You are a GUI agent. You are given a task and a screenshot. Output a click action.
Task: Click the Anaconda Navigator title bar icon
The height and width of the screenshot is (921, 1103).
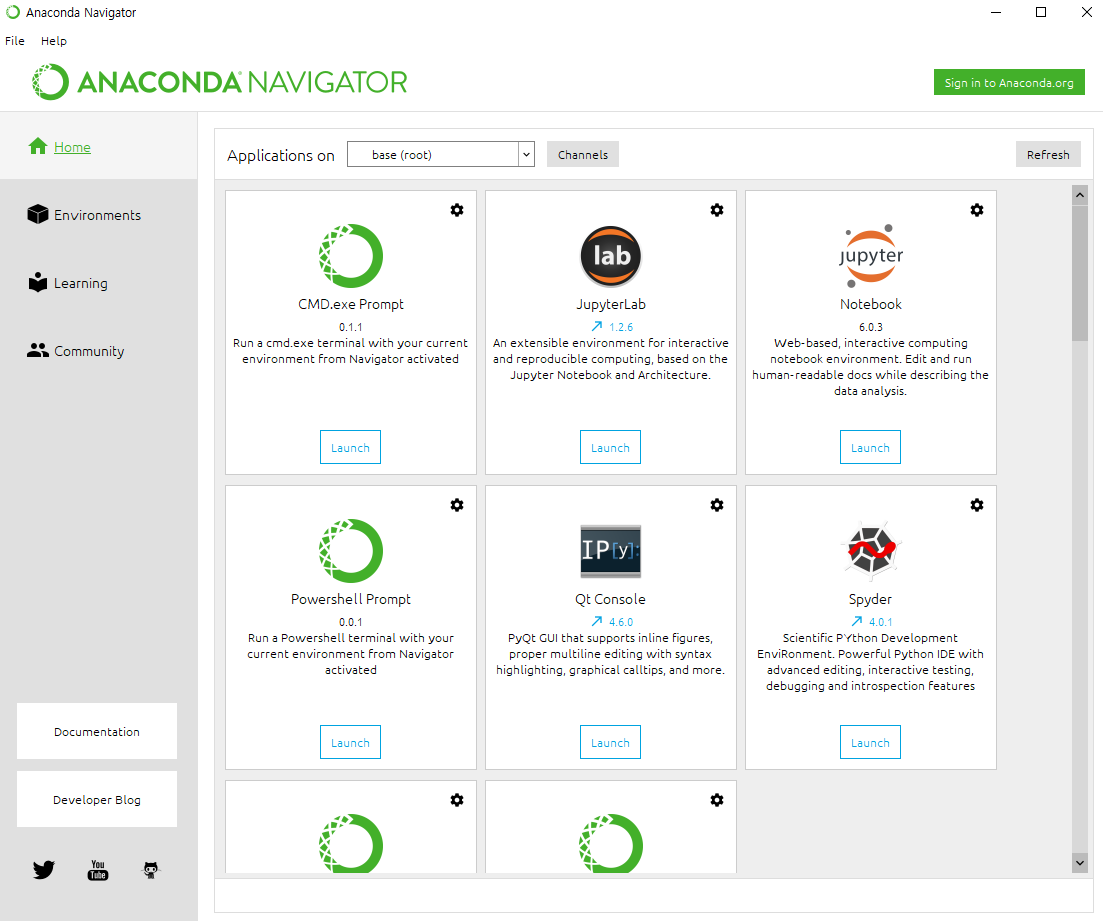pos(13,12)
